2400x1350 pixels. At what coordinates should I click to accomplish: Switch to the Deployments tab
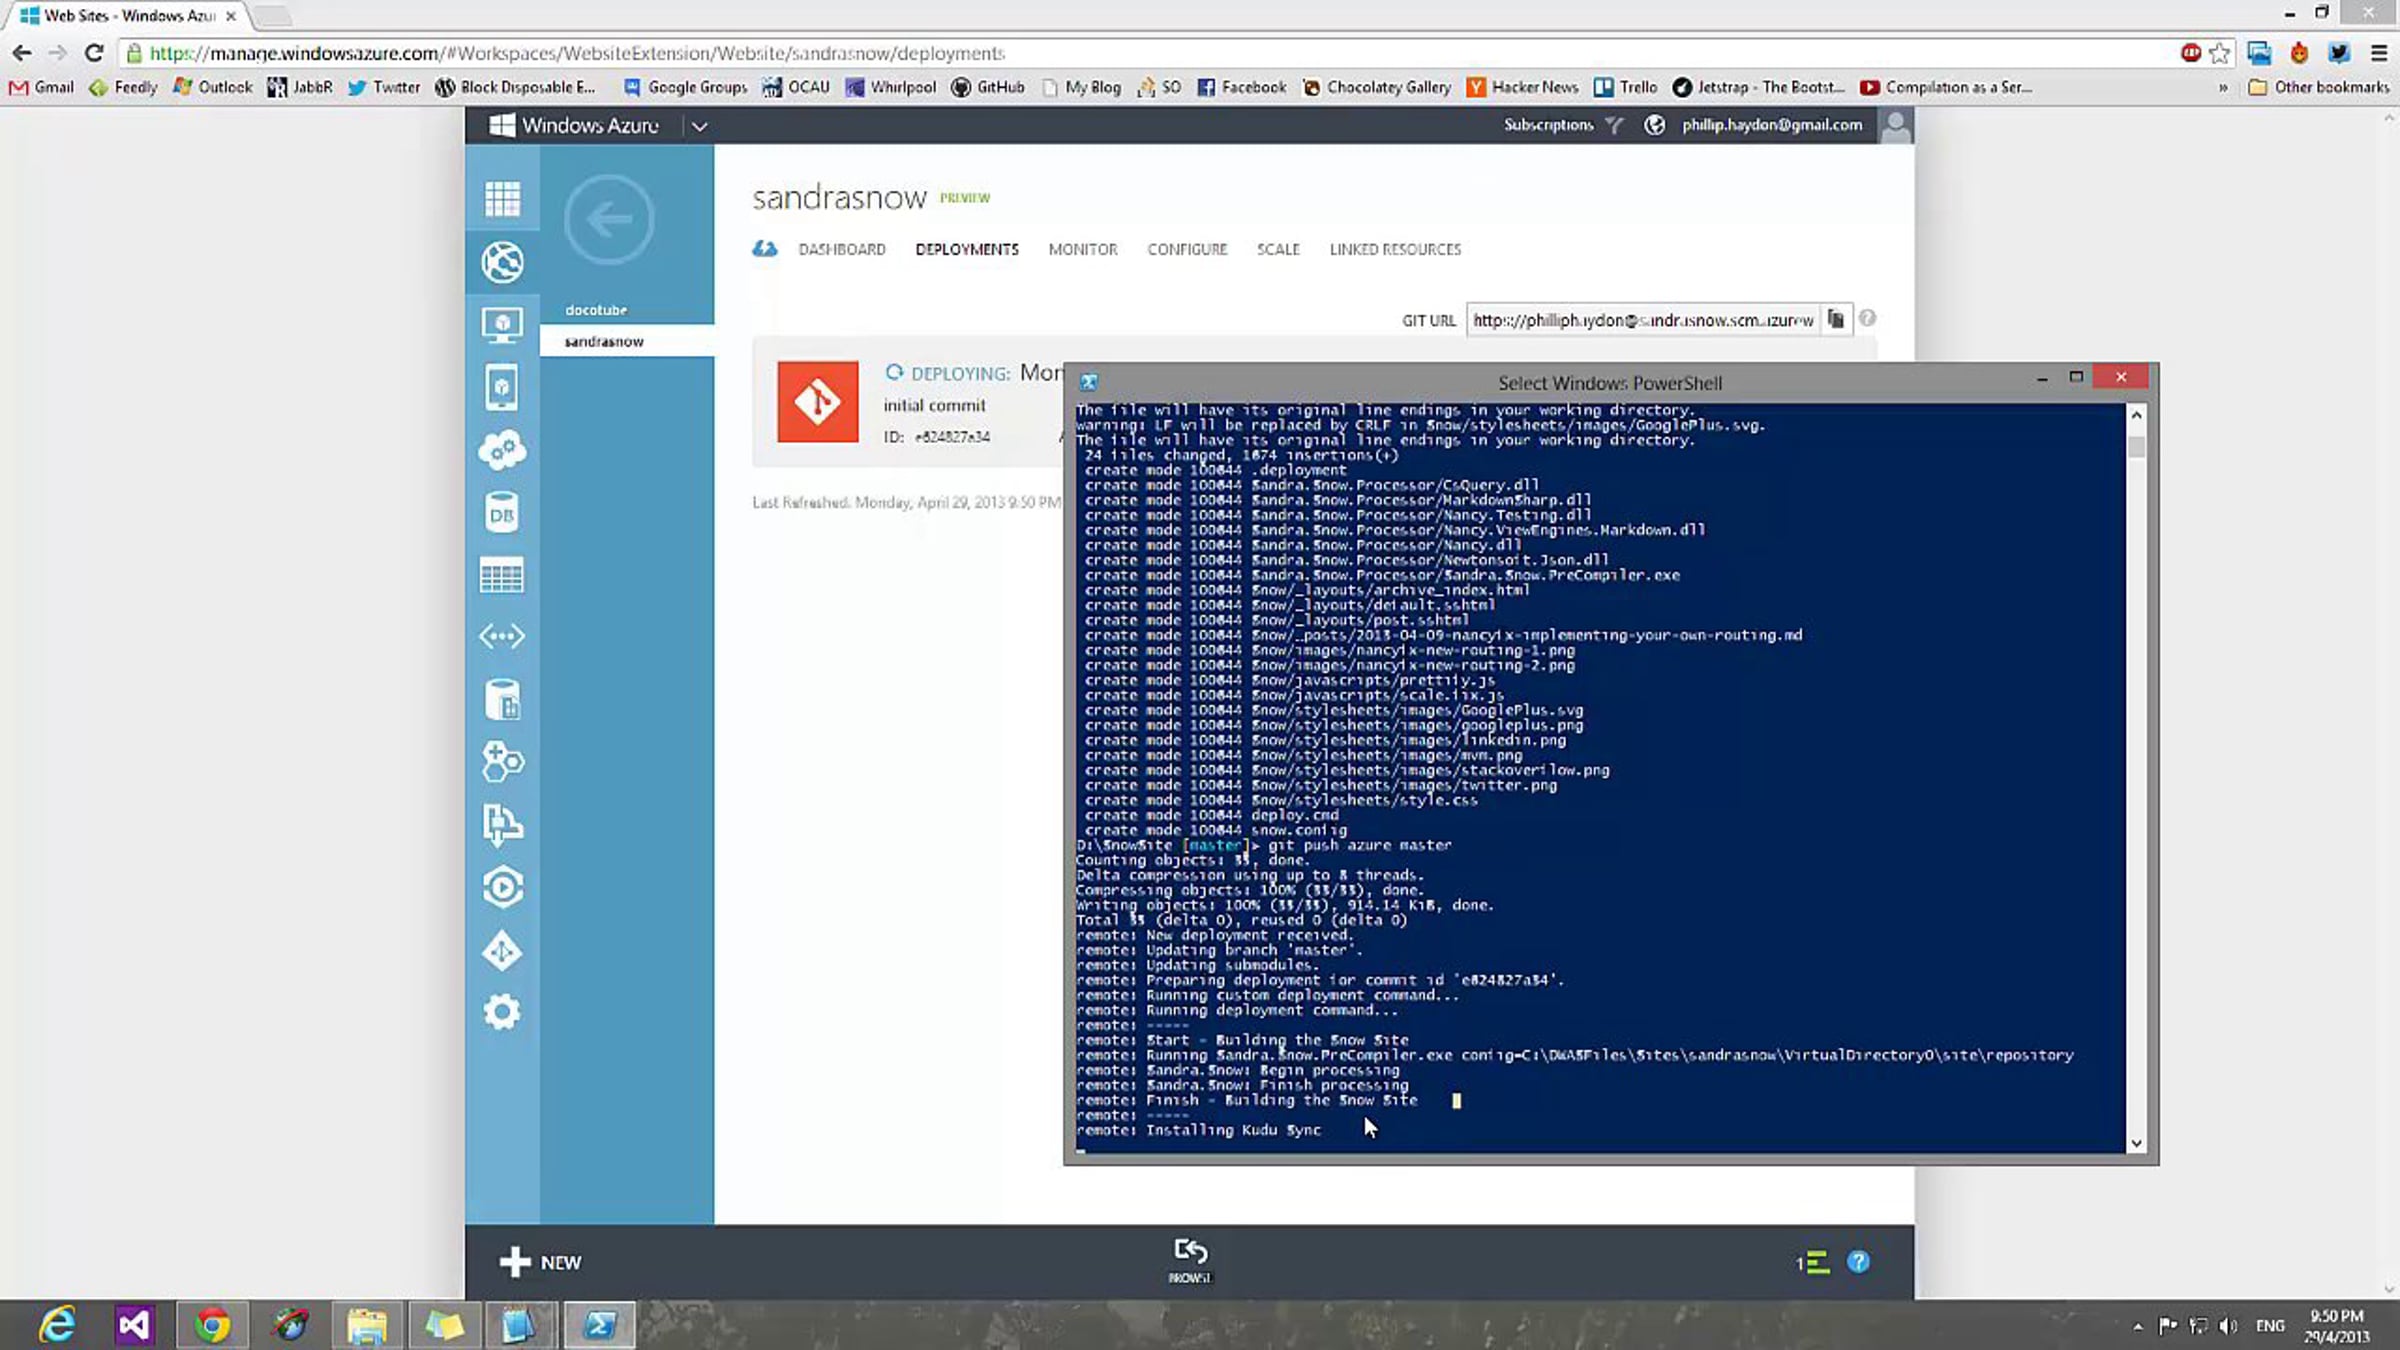click(x=967, y=249)
